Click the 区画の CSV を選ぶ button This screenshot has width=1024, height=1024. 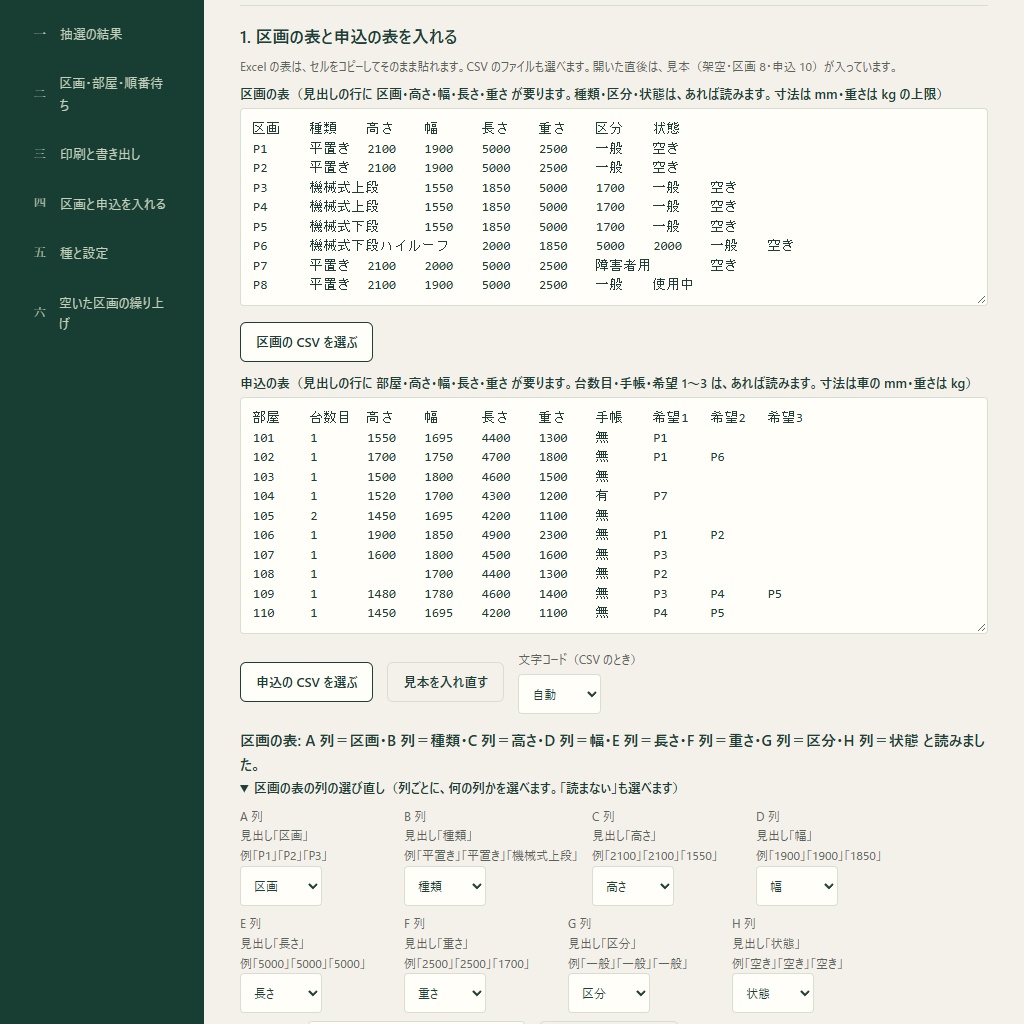tap(306, 342)
